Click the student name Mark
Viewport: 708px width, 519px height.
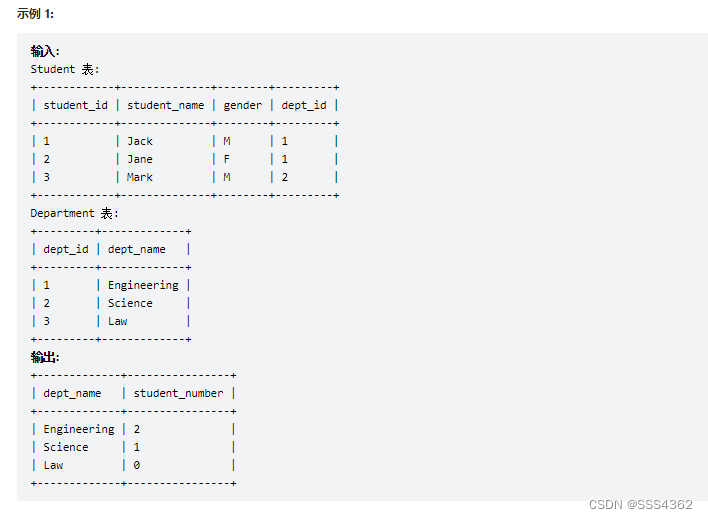[140, 177]
